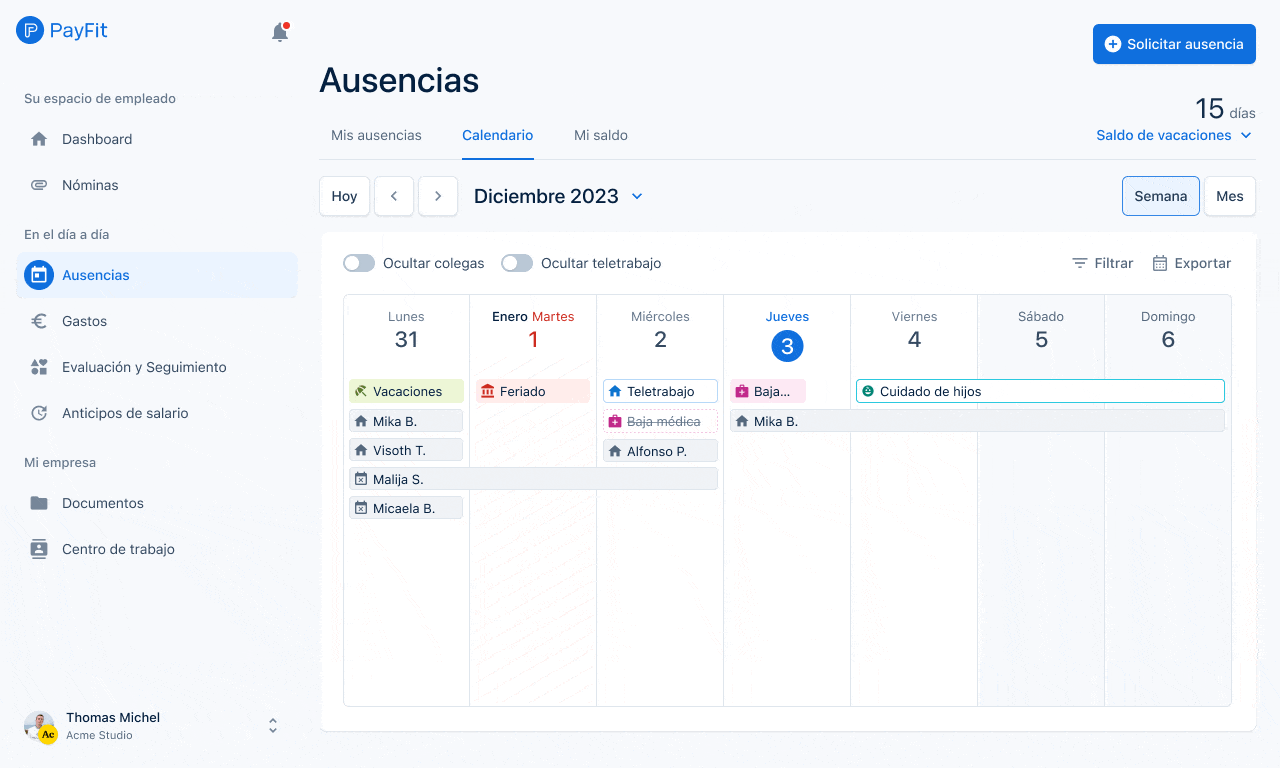Image resolution: width=1280 pixels, height=768 pixels.
Task: Open Documentos in the sidebar
Action: 157,503
